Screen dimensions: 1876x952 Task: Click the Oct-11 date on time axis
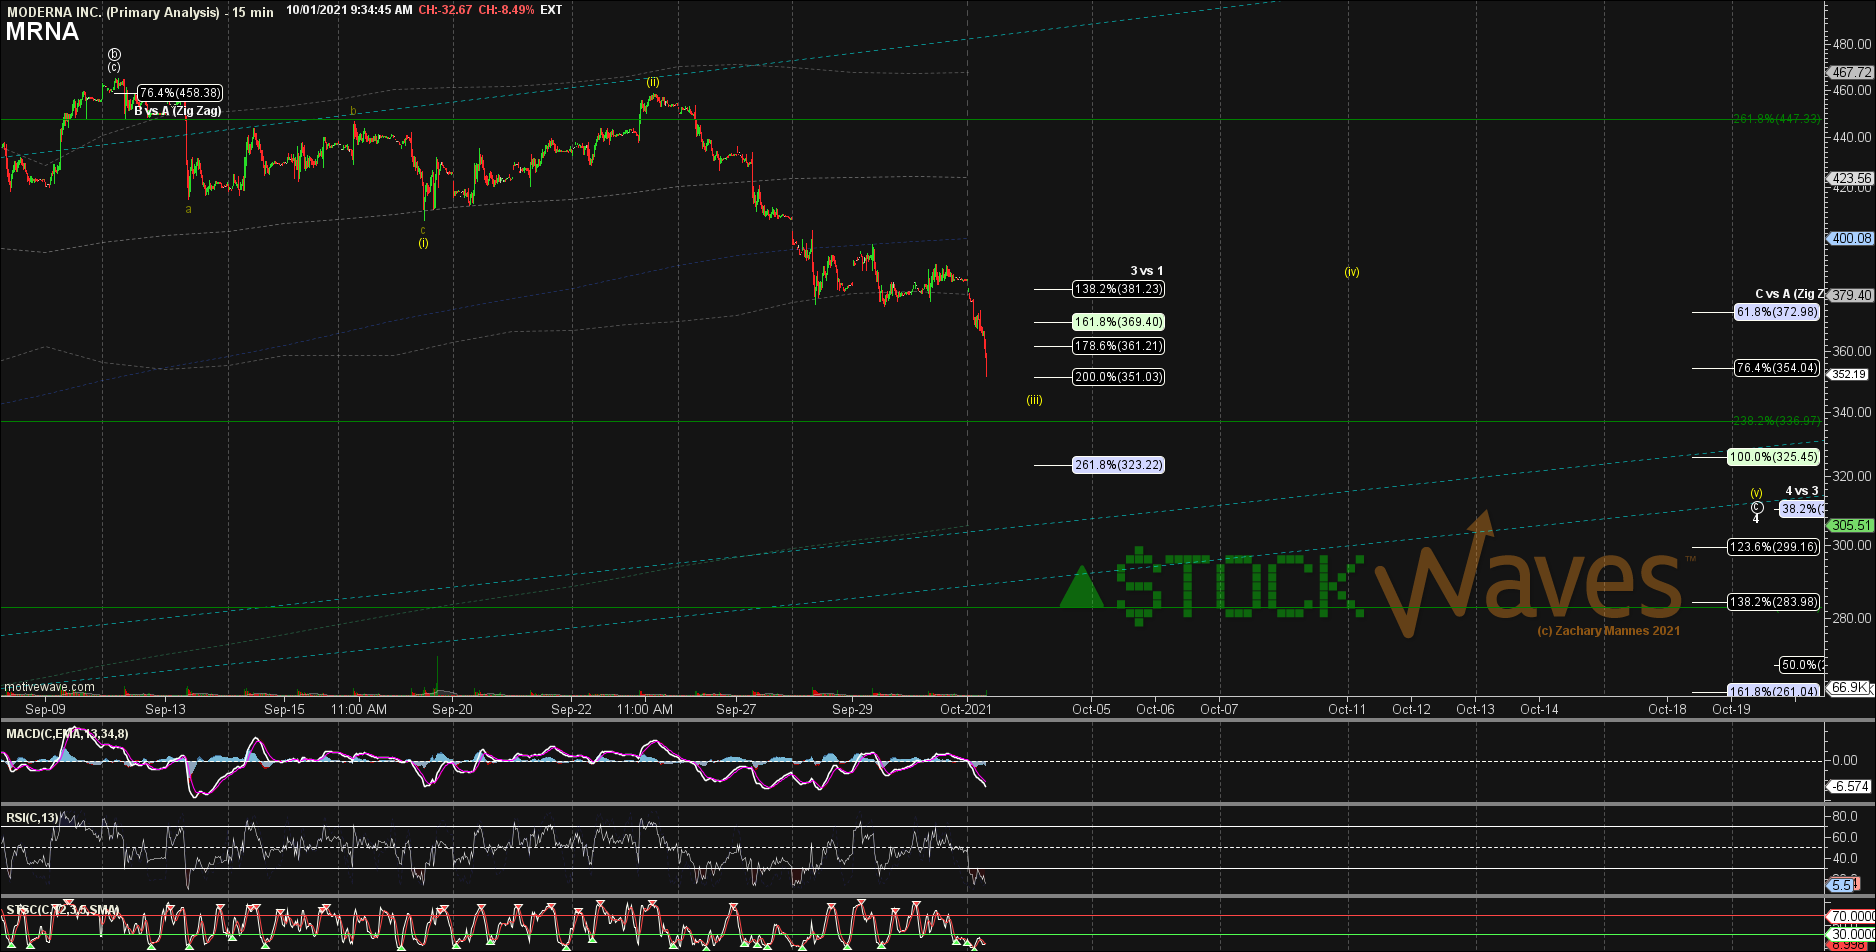tap(1347, 709)
